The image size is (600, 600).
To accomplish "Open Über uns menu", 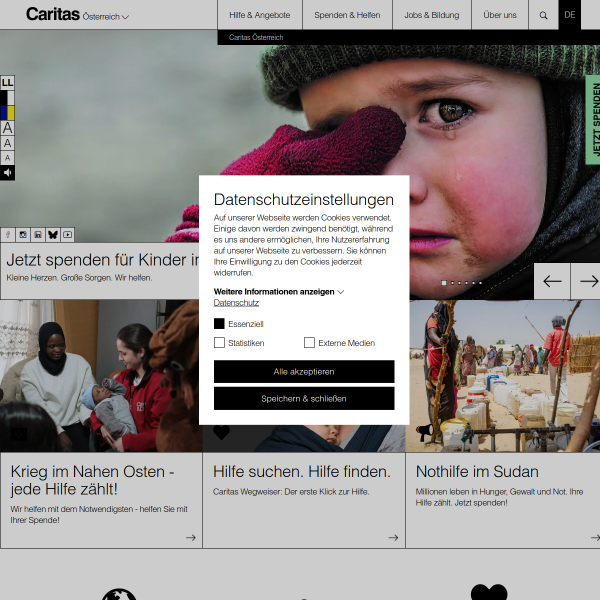I will (x=500, y=15).
